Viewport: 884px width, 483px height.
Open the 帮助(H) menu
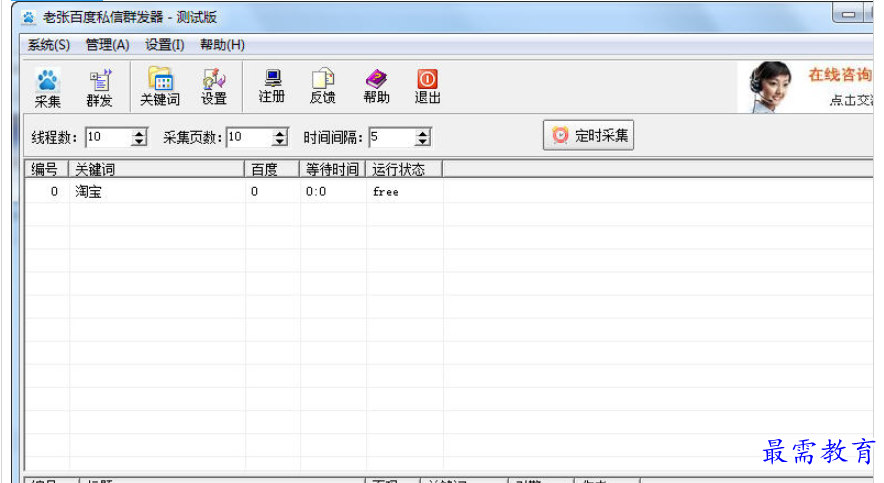(222, 45)
